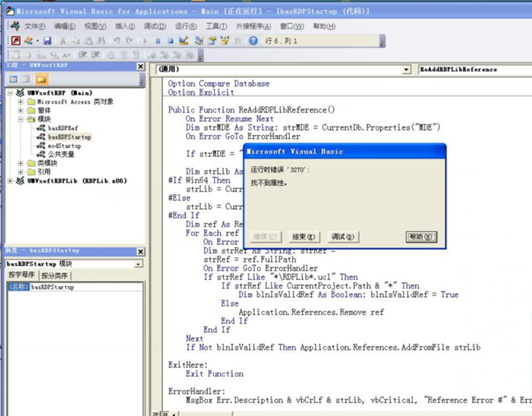Viewport: 532px width, 416px height.
Task: Select 公共变量 module in tree
Action: pyautogui.click(x=61, y=154)
